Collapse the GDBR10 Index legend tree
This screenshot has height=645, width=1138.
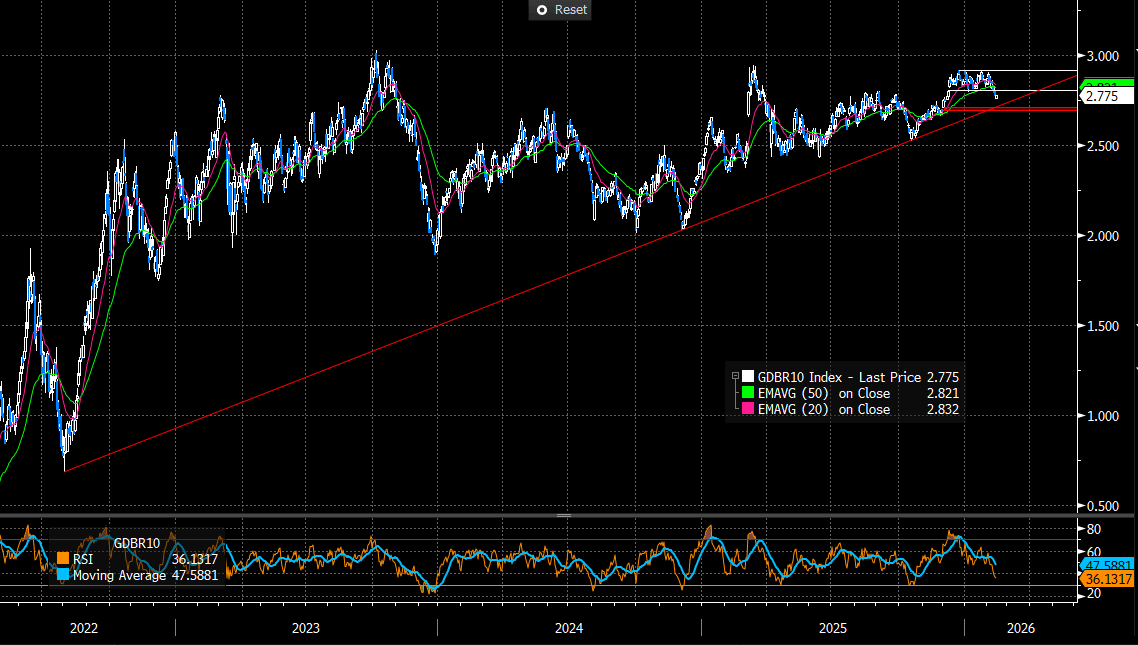click(736, 377)
